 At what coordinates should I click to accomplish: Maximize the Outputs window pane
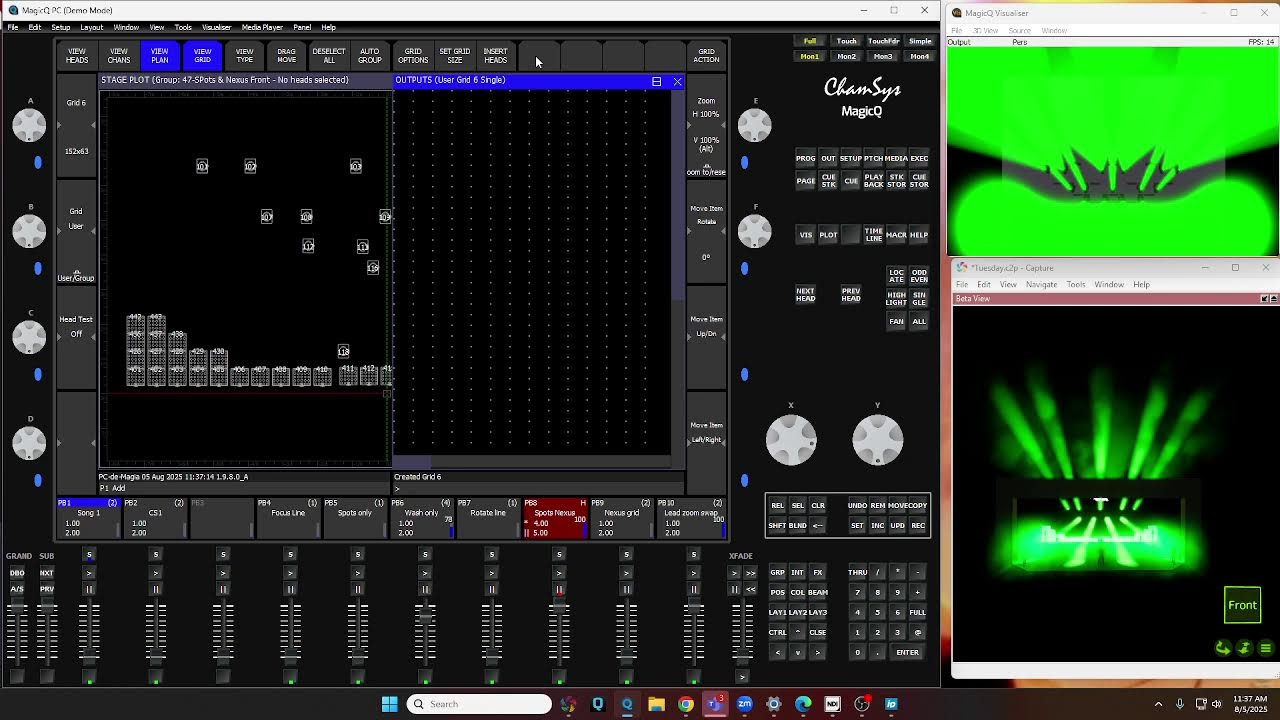click(656, 81)
